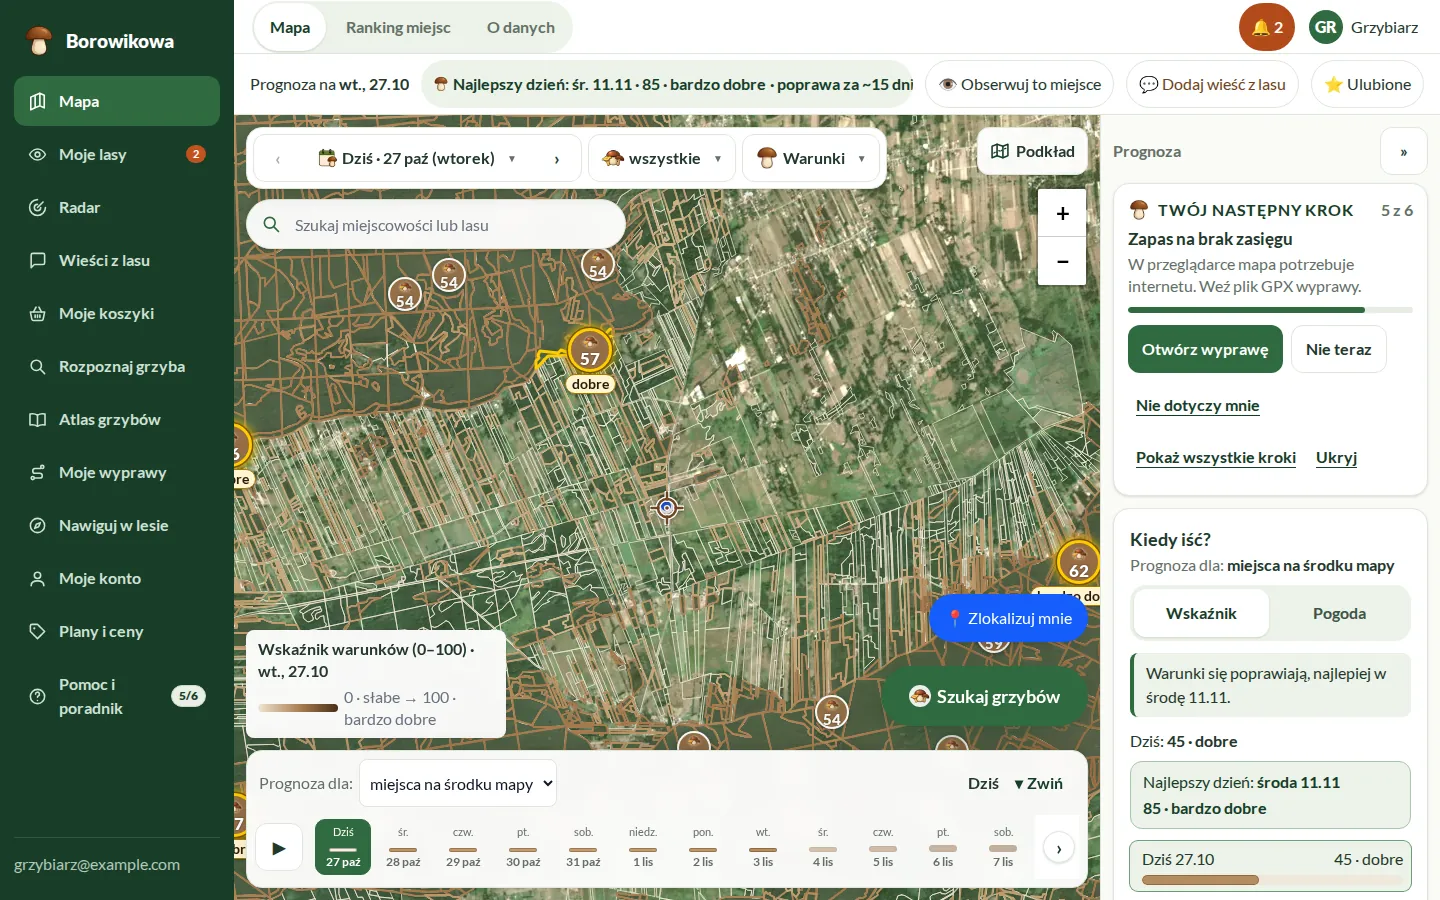The width and height of the screenshot is (1440, 900).
Task: Go to next day arrow in date picker
Action: [557, 158]
